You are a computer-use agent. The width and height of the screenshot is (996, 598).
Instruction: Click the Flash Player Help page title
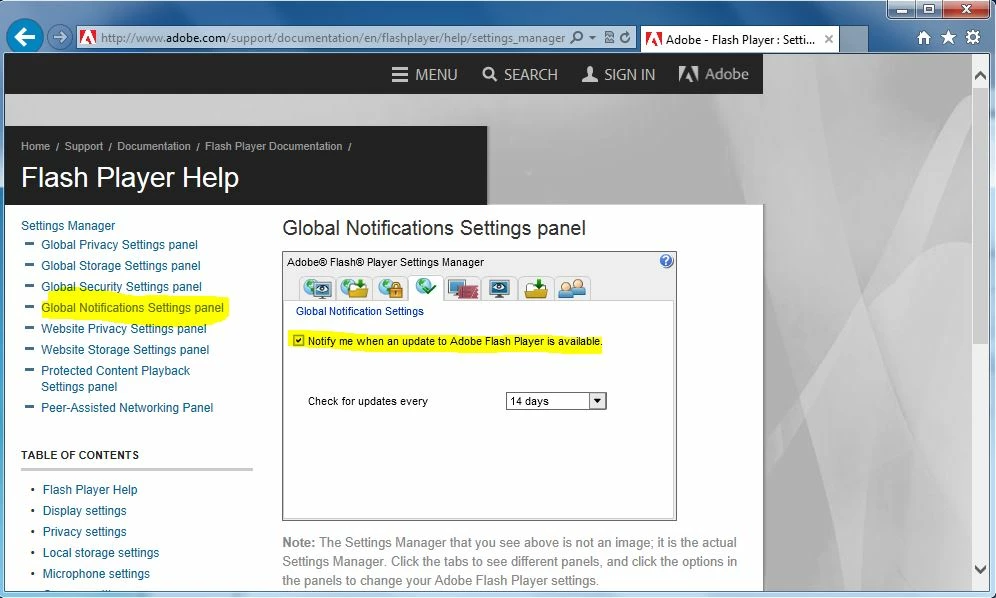[130, 177]
